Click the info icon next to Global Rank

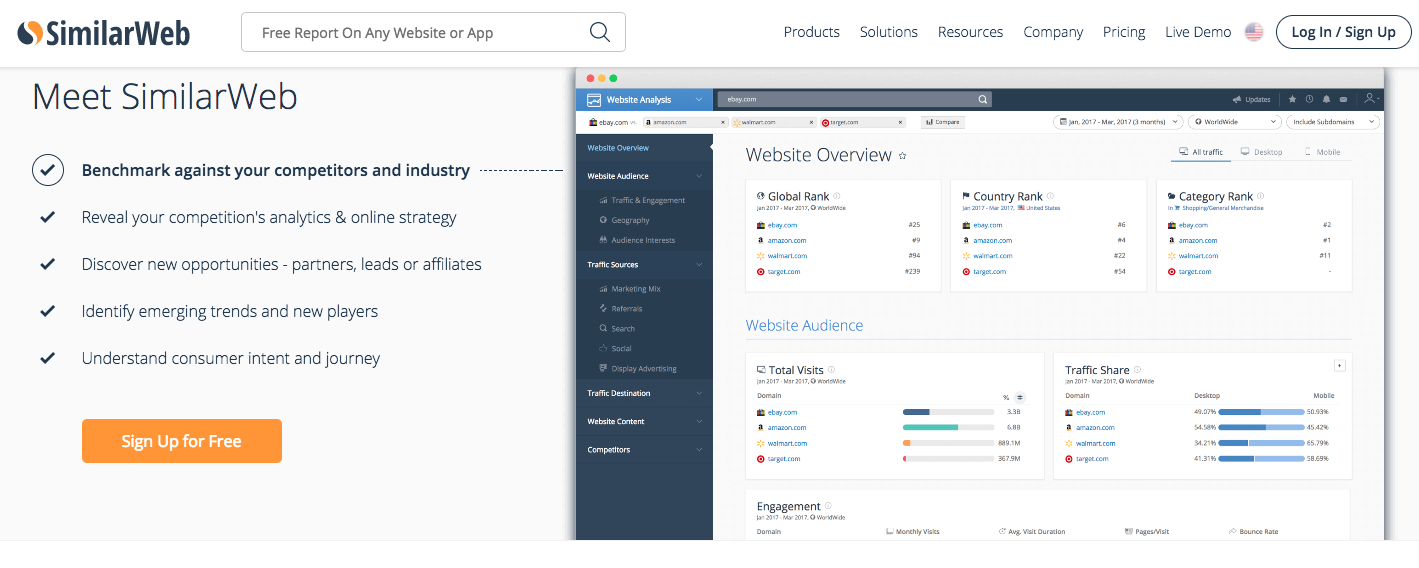pyautogui.click(x=837, y=196)
